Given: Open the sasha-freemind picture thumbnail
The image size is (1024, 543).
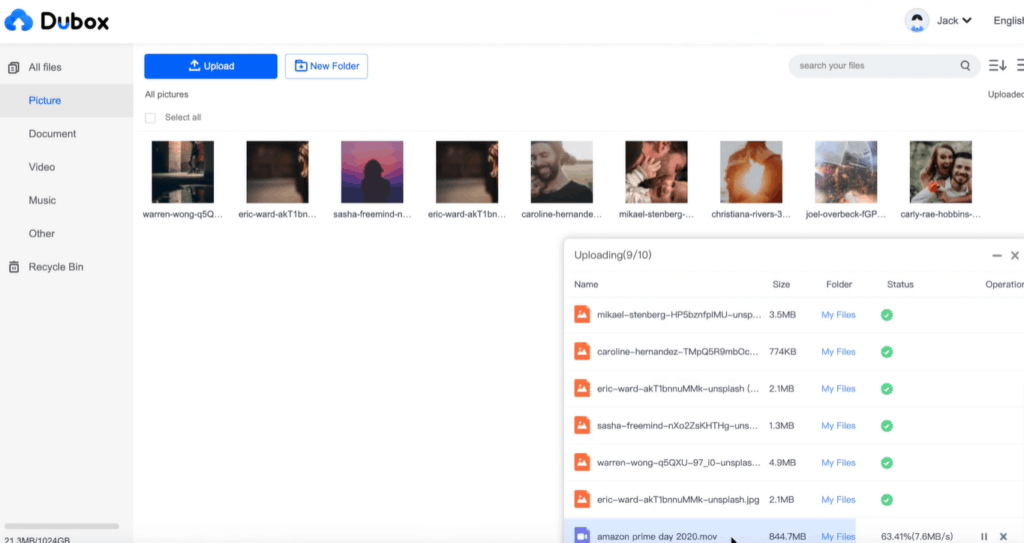Looking at the screenshot, I should pyautogui.click(x=372, y=172).
